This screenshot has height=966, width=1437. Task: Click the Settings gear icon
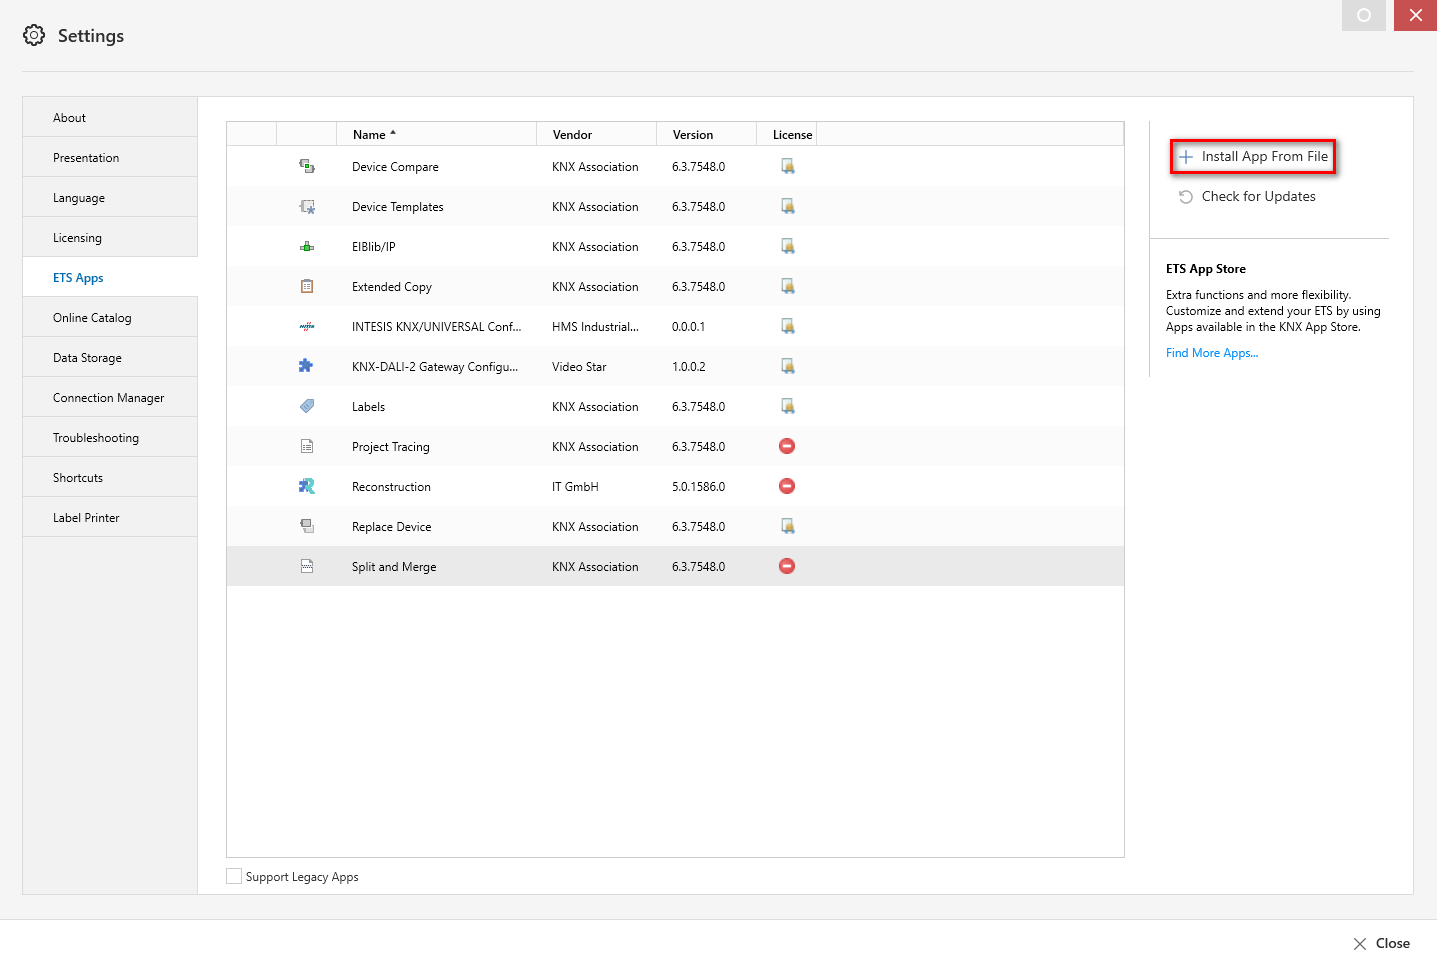point(34,36)
